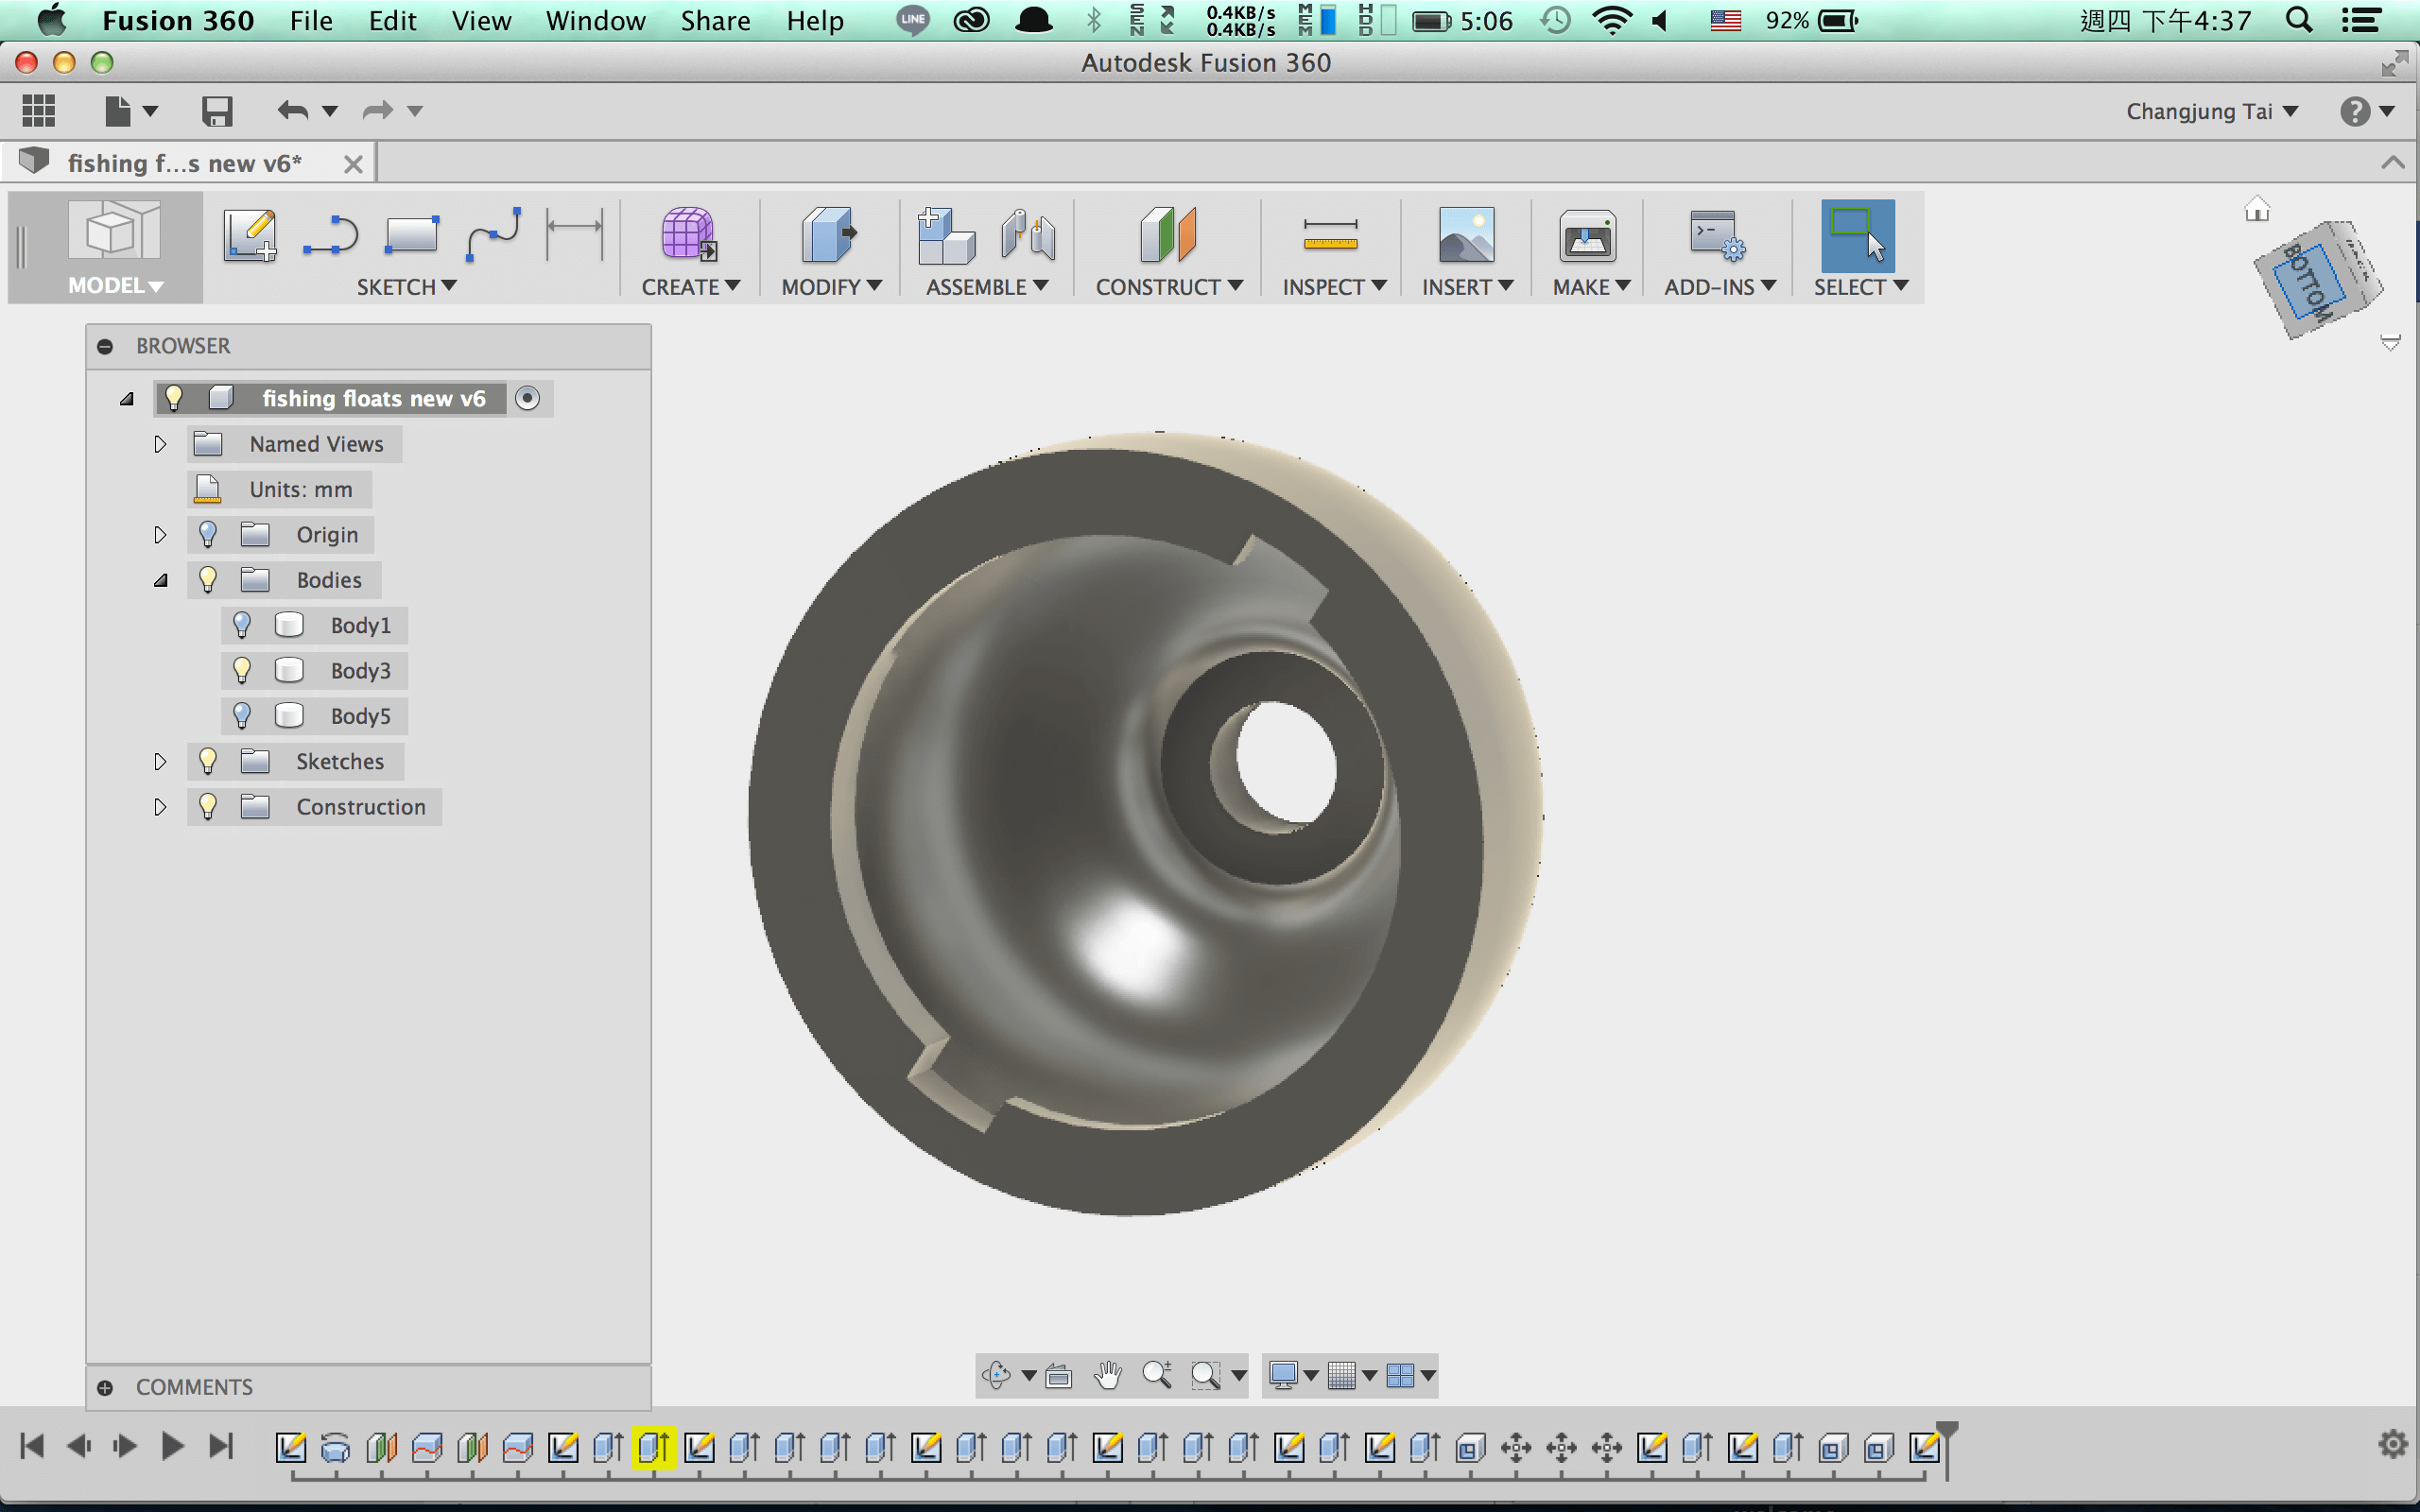Select the Rectangle sketch tool
The width and height of the screenshot is (2420, 1512).
[x=411, y=236]
